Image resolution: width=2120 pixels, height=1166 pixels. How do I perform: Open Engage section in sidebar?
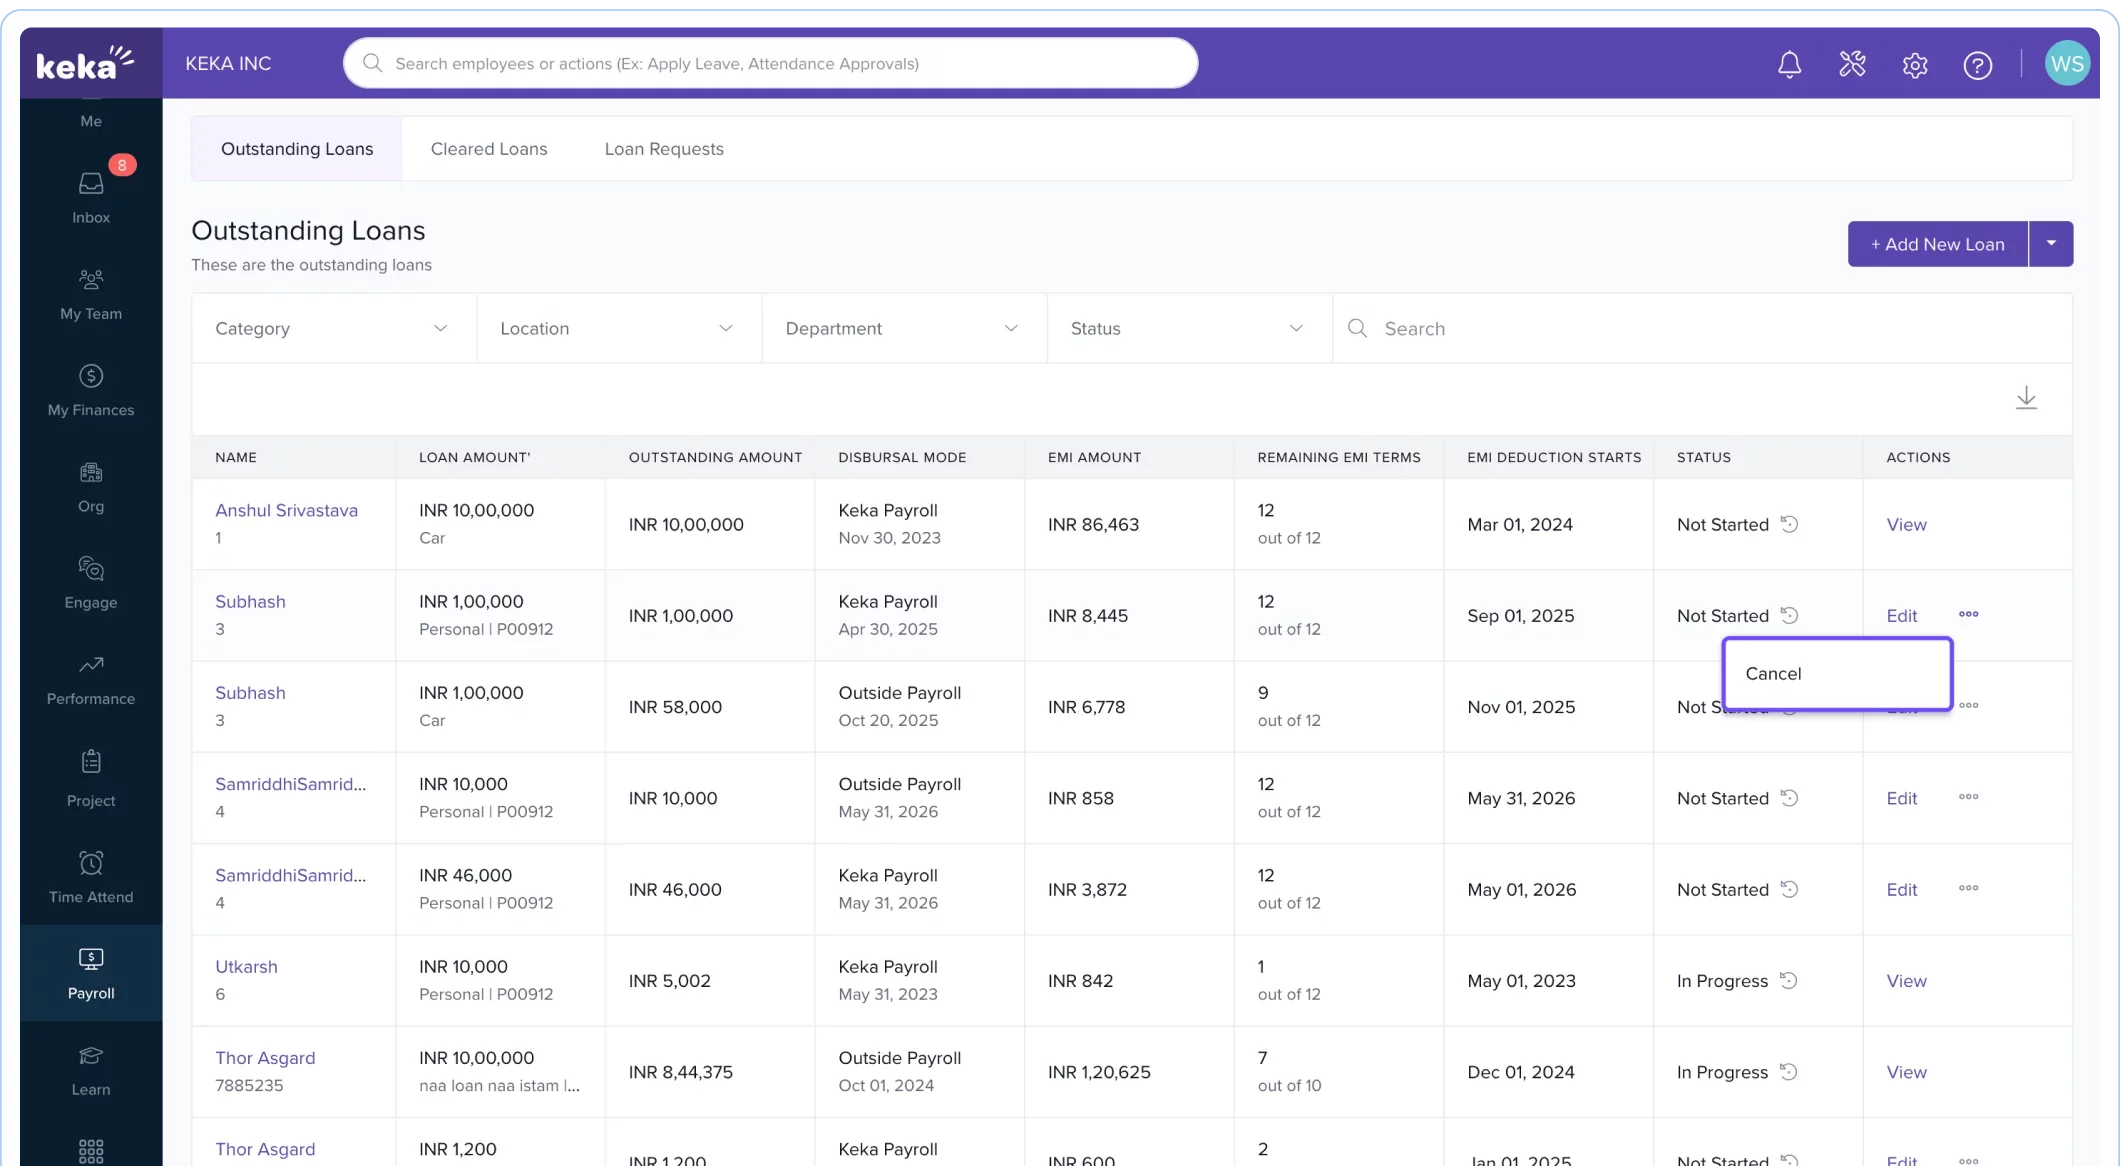point(91,584)
